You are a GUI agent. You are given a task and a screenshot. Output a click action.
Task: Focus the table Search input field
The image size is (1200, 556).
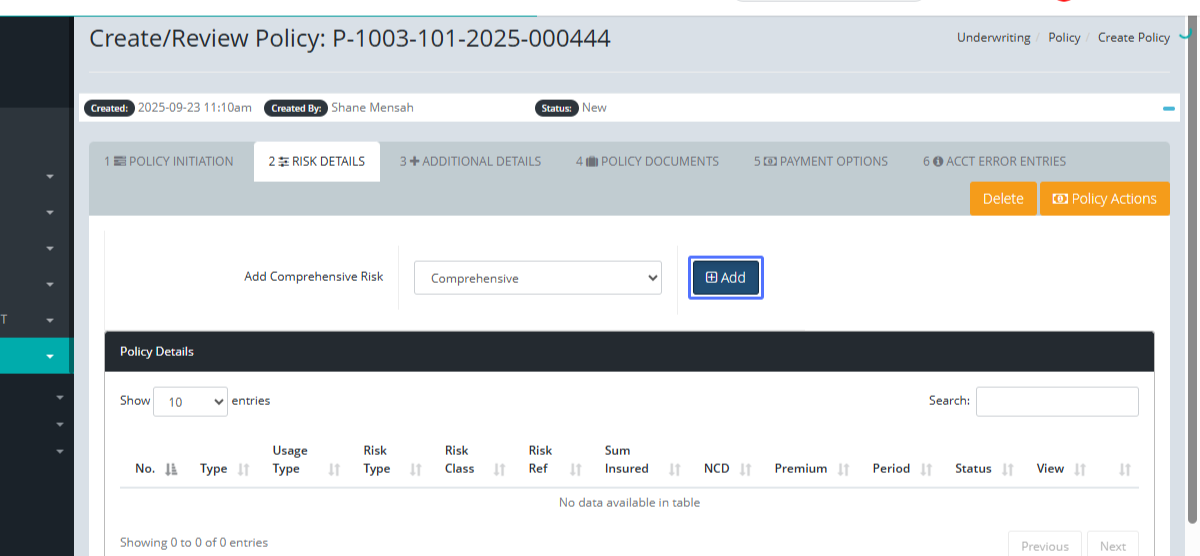coord(1057,401)
